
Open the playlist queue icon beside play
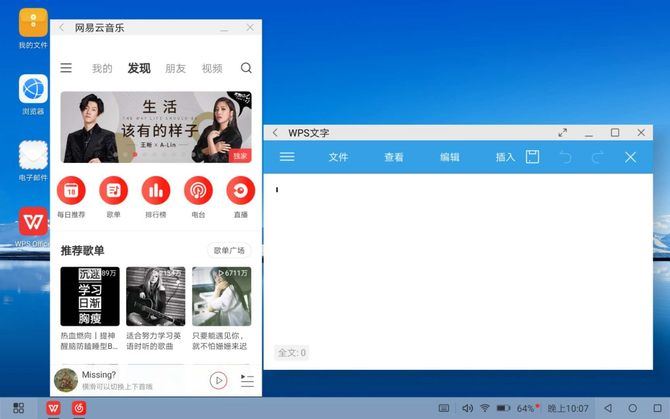[247, 381]
